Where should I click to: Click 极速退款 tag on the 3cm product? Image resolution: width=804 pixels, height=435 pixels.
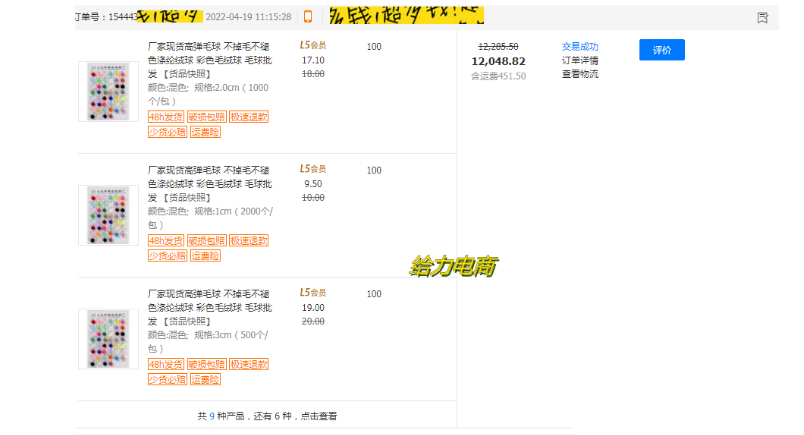pyautogui.click(x=248, y=365)
